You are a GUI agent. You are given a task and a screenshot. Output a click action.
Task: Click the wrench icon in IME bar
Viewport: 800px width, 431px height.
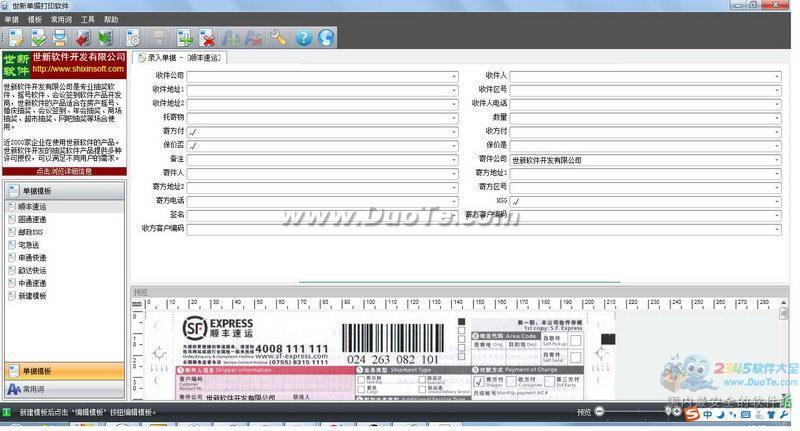[x=783, y=415]
